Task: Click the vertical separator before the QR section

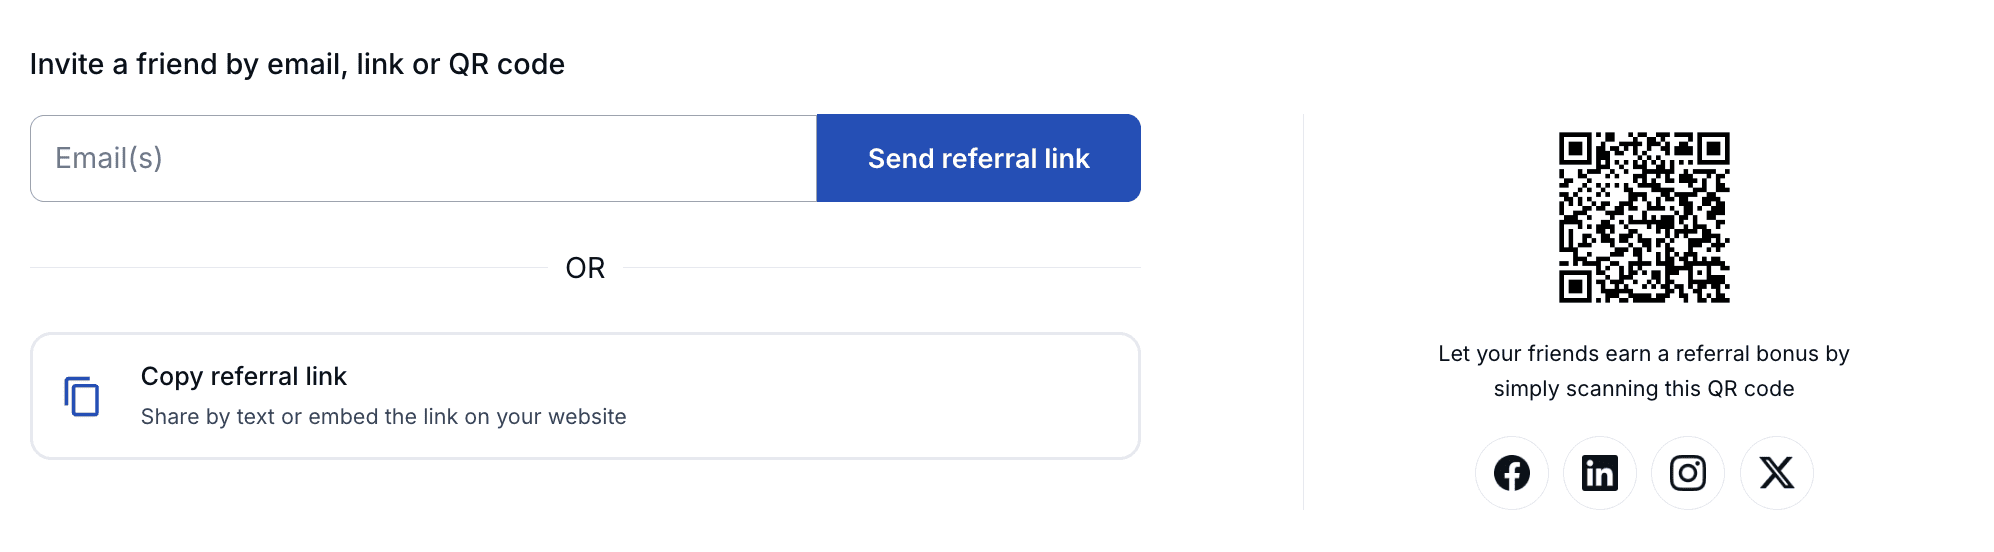Action: [x=1303, y=312]
